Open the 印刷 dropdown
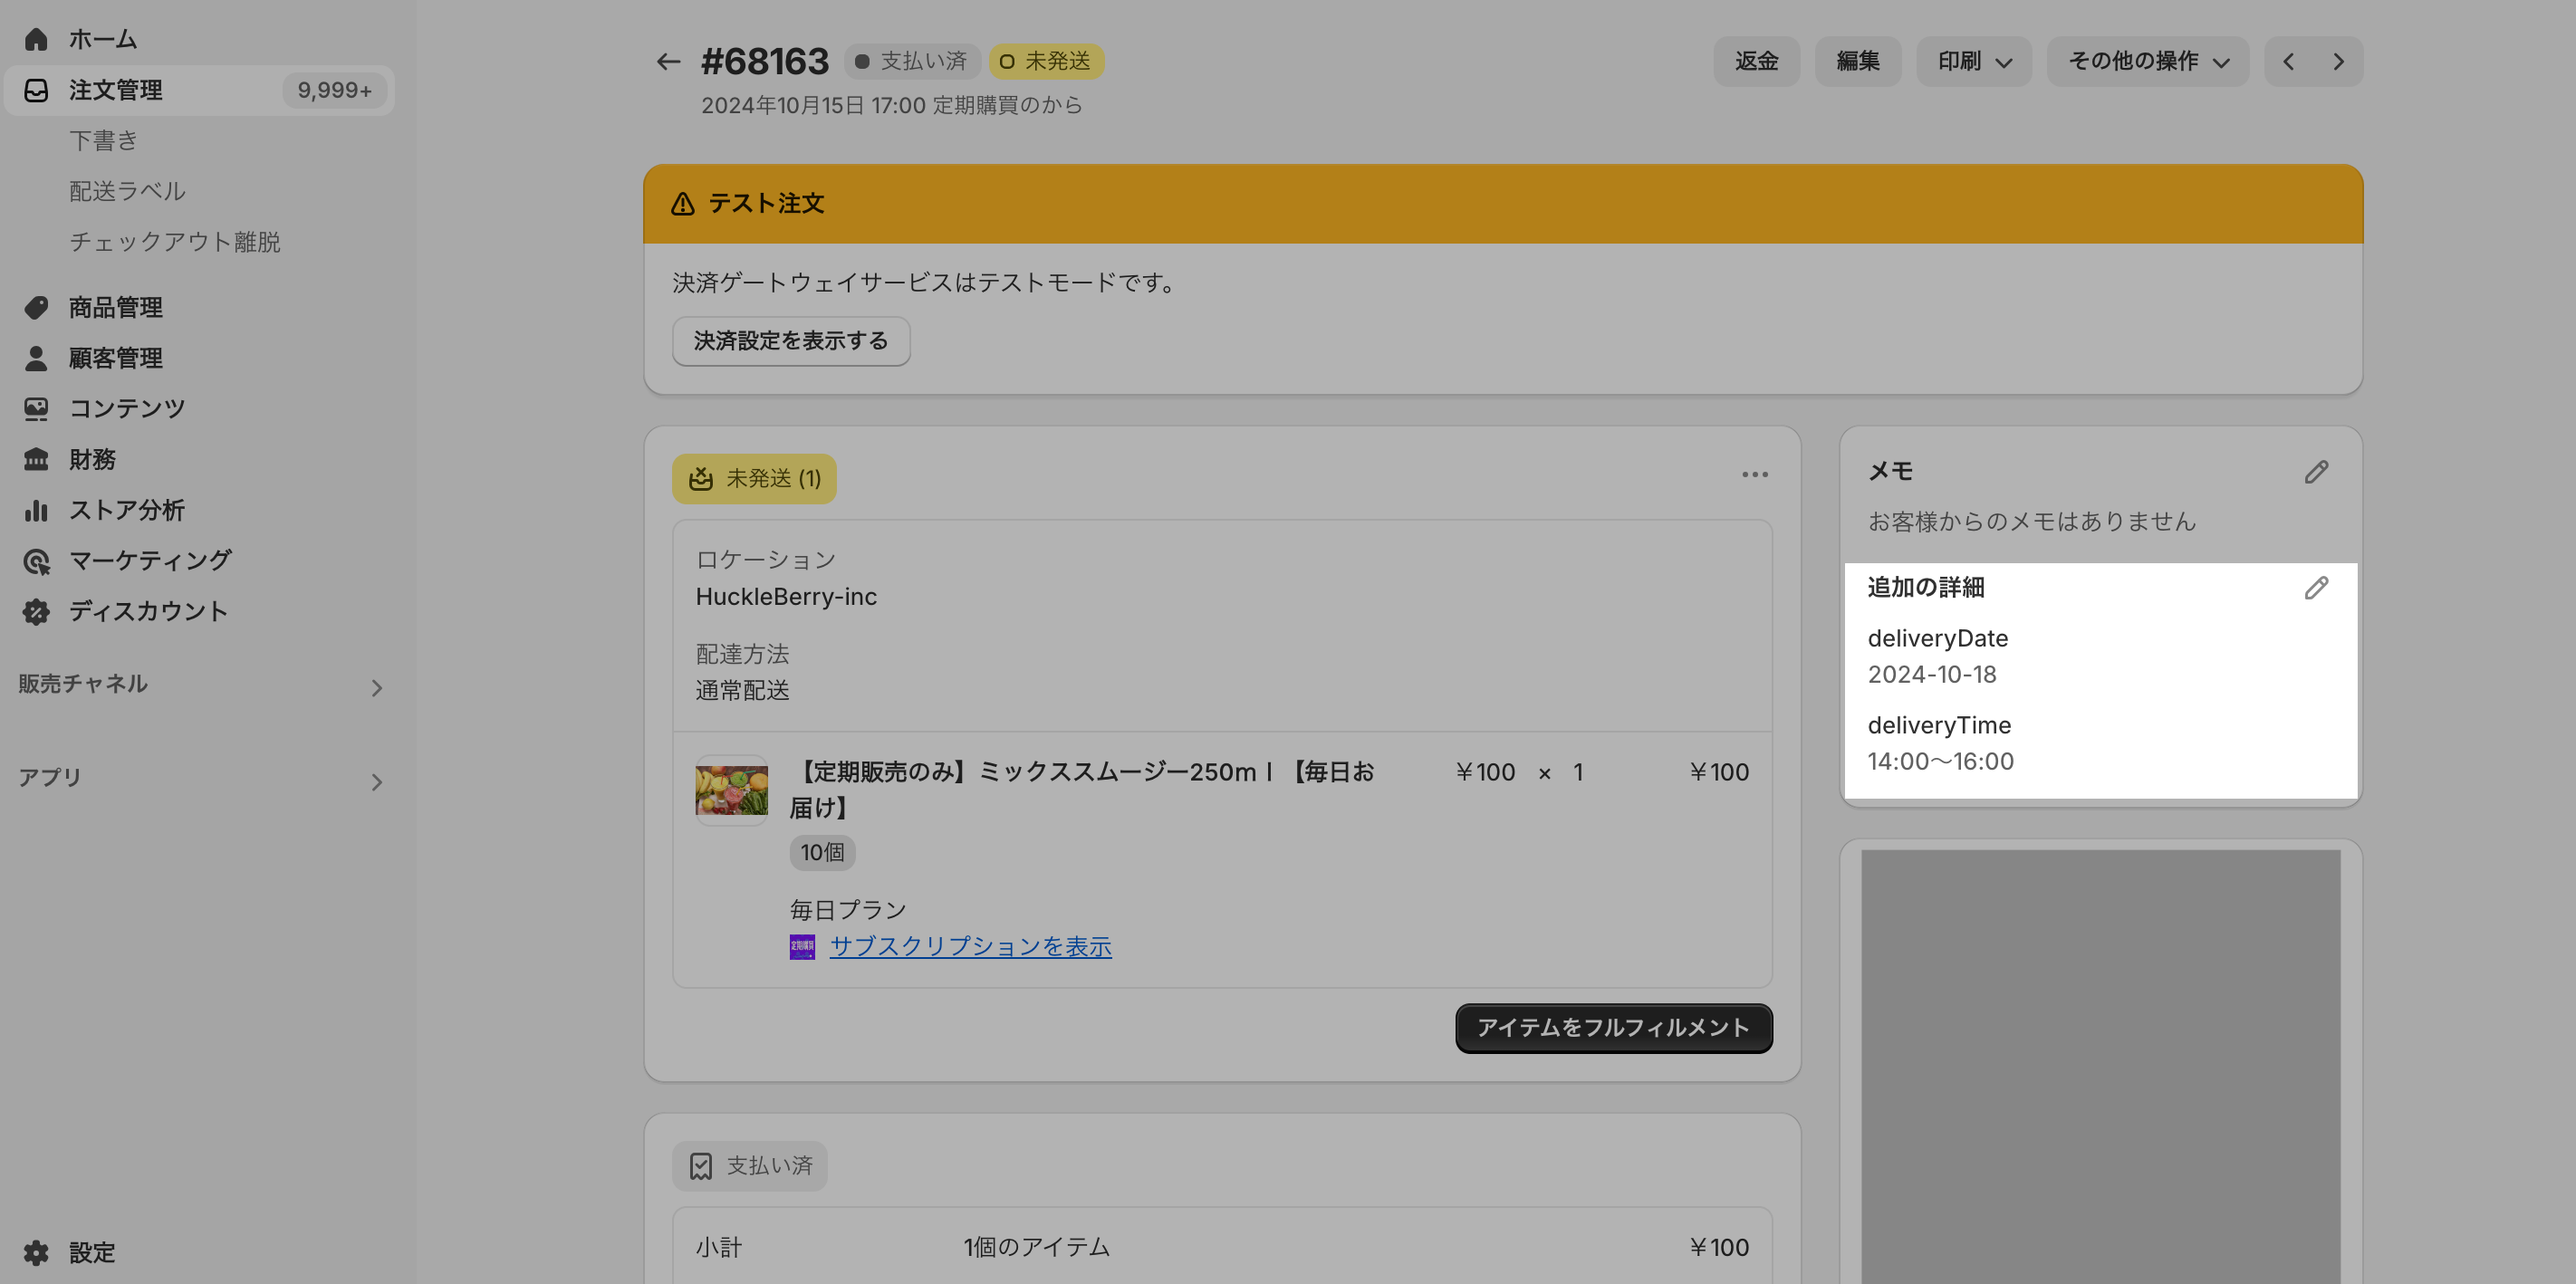The height and width of the screenshot is (1284, 2576). (1973, 62)
